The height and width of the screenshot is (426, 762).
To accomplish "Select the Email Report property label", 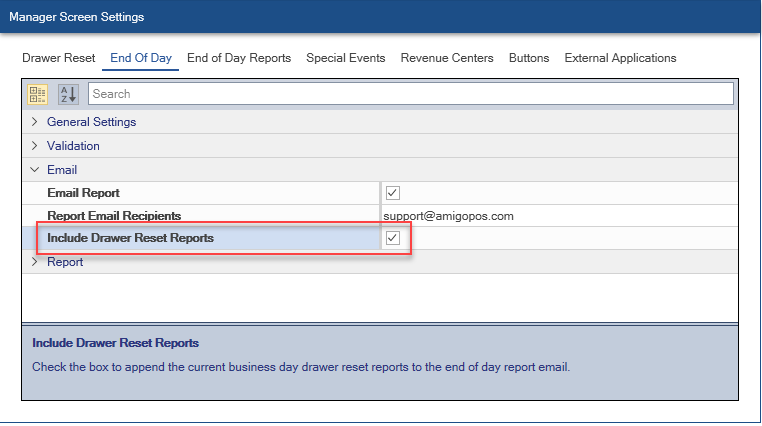I will (x=90, y=193).
